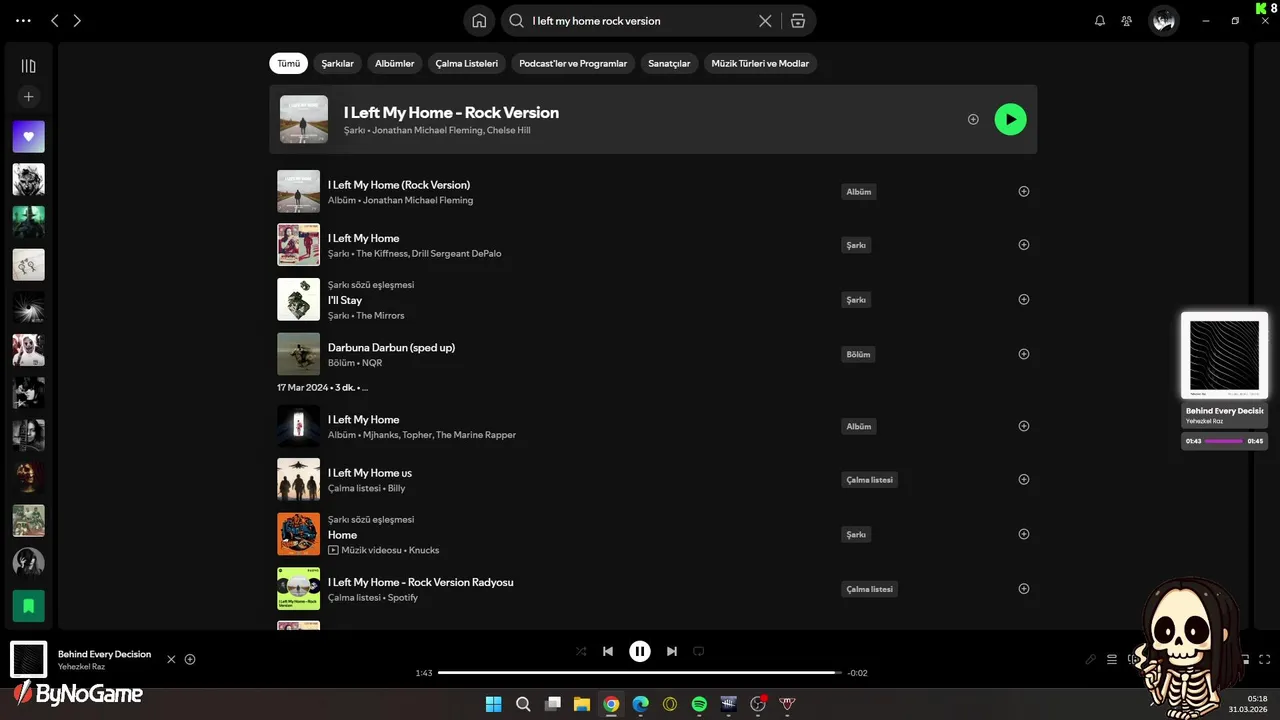Screen dimensions: 1280x720
Task: Click Darbuna Darbun (sped up) cover thumbnail
Action: click(298, 354)
